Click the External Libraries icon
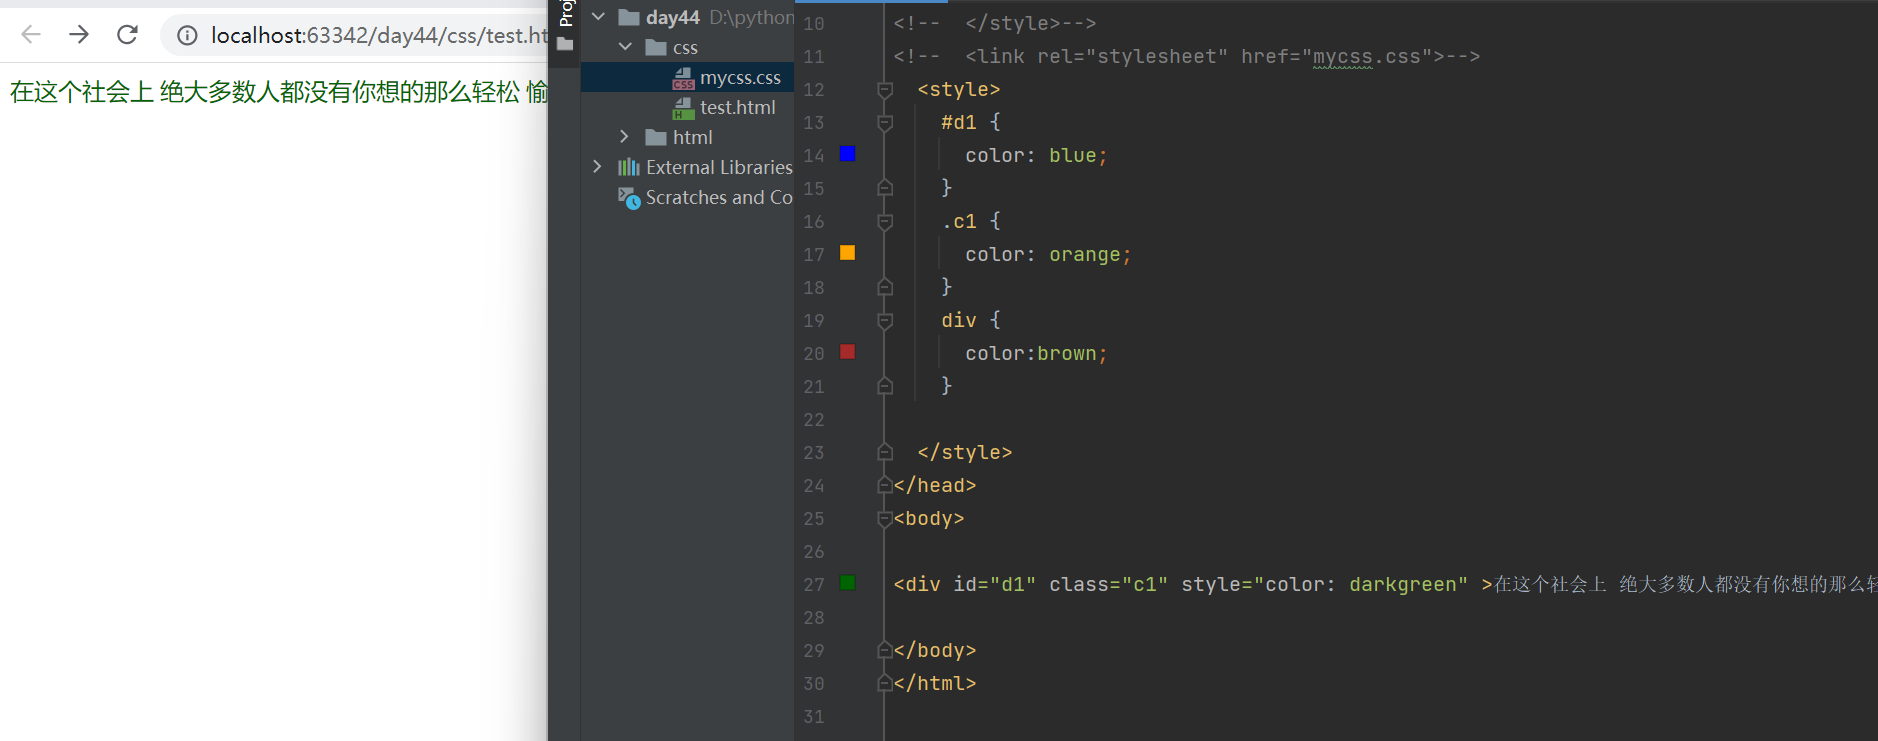Screen dimensions: 1878x741 (x=629, y=167)
